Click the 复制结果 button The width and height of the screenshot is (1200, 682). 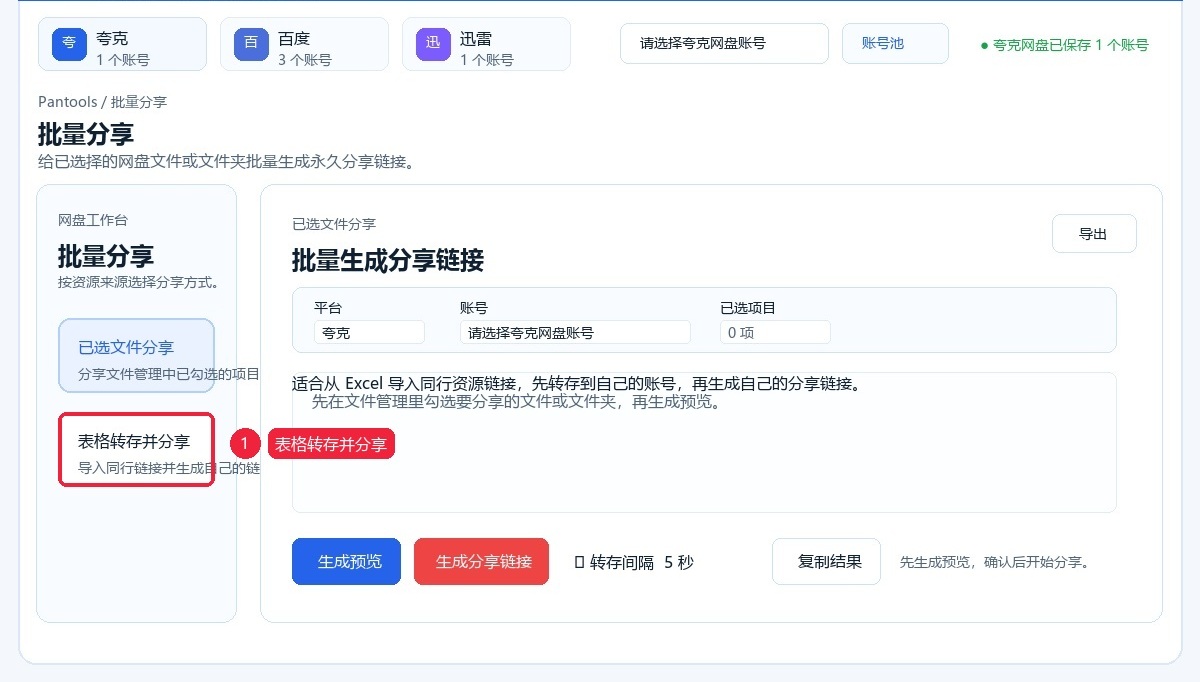[x=826, y=561]
